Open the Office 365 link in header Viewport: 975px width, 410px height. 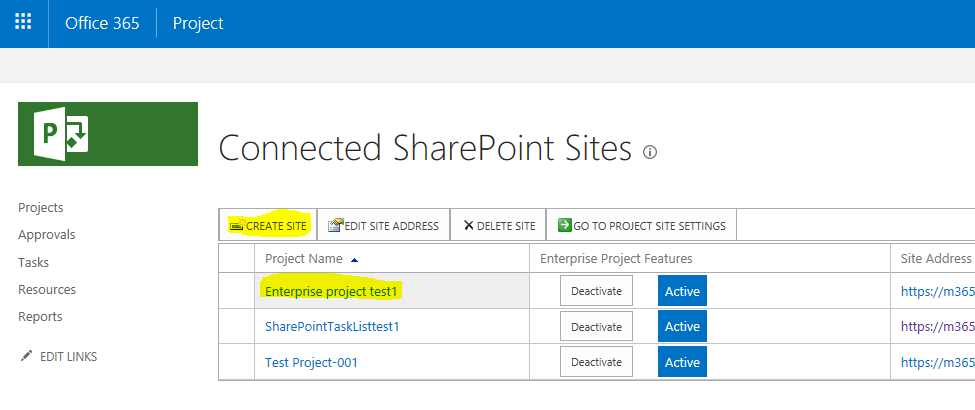[x=103, y=24]
